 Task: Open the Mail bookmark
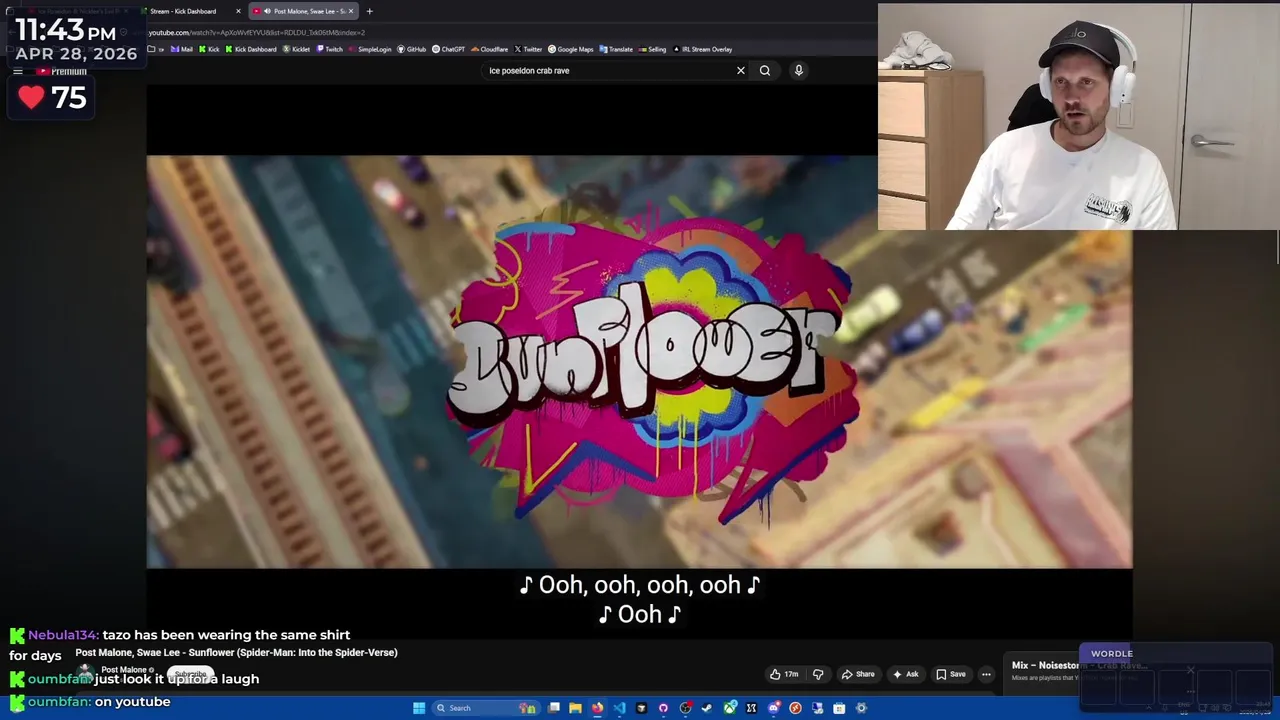pyautogui.click(x=181, y=49)
